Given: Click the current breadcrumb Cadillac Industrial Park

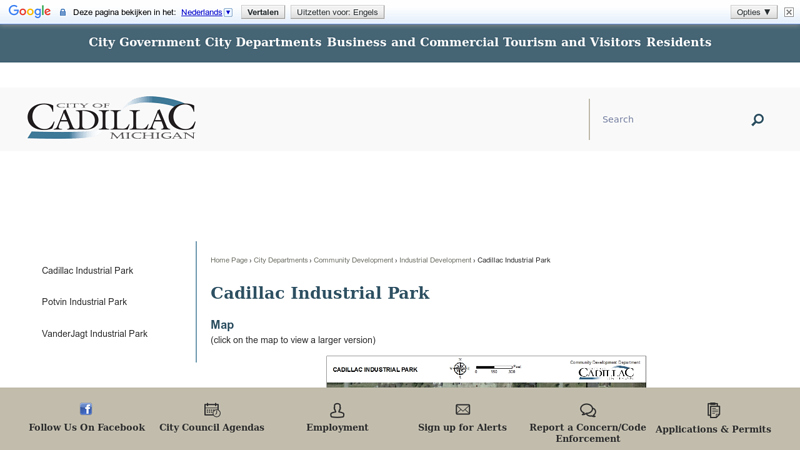Looking at the screenshot, I should click(514, 260).
